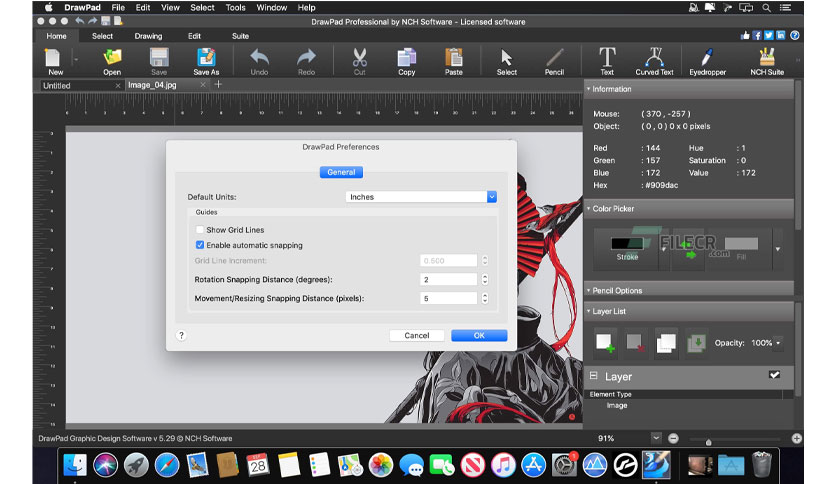This screenshot has height=484, width=836.
Task: Zoom out with the minus icon
Action: [673, 438]
